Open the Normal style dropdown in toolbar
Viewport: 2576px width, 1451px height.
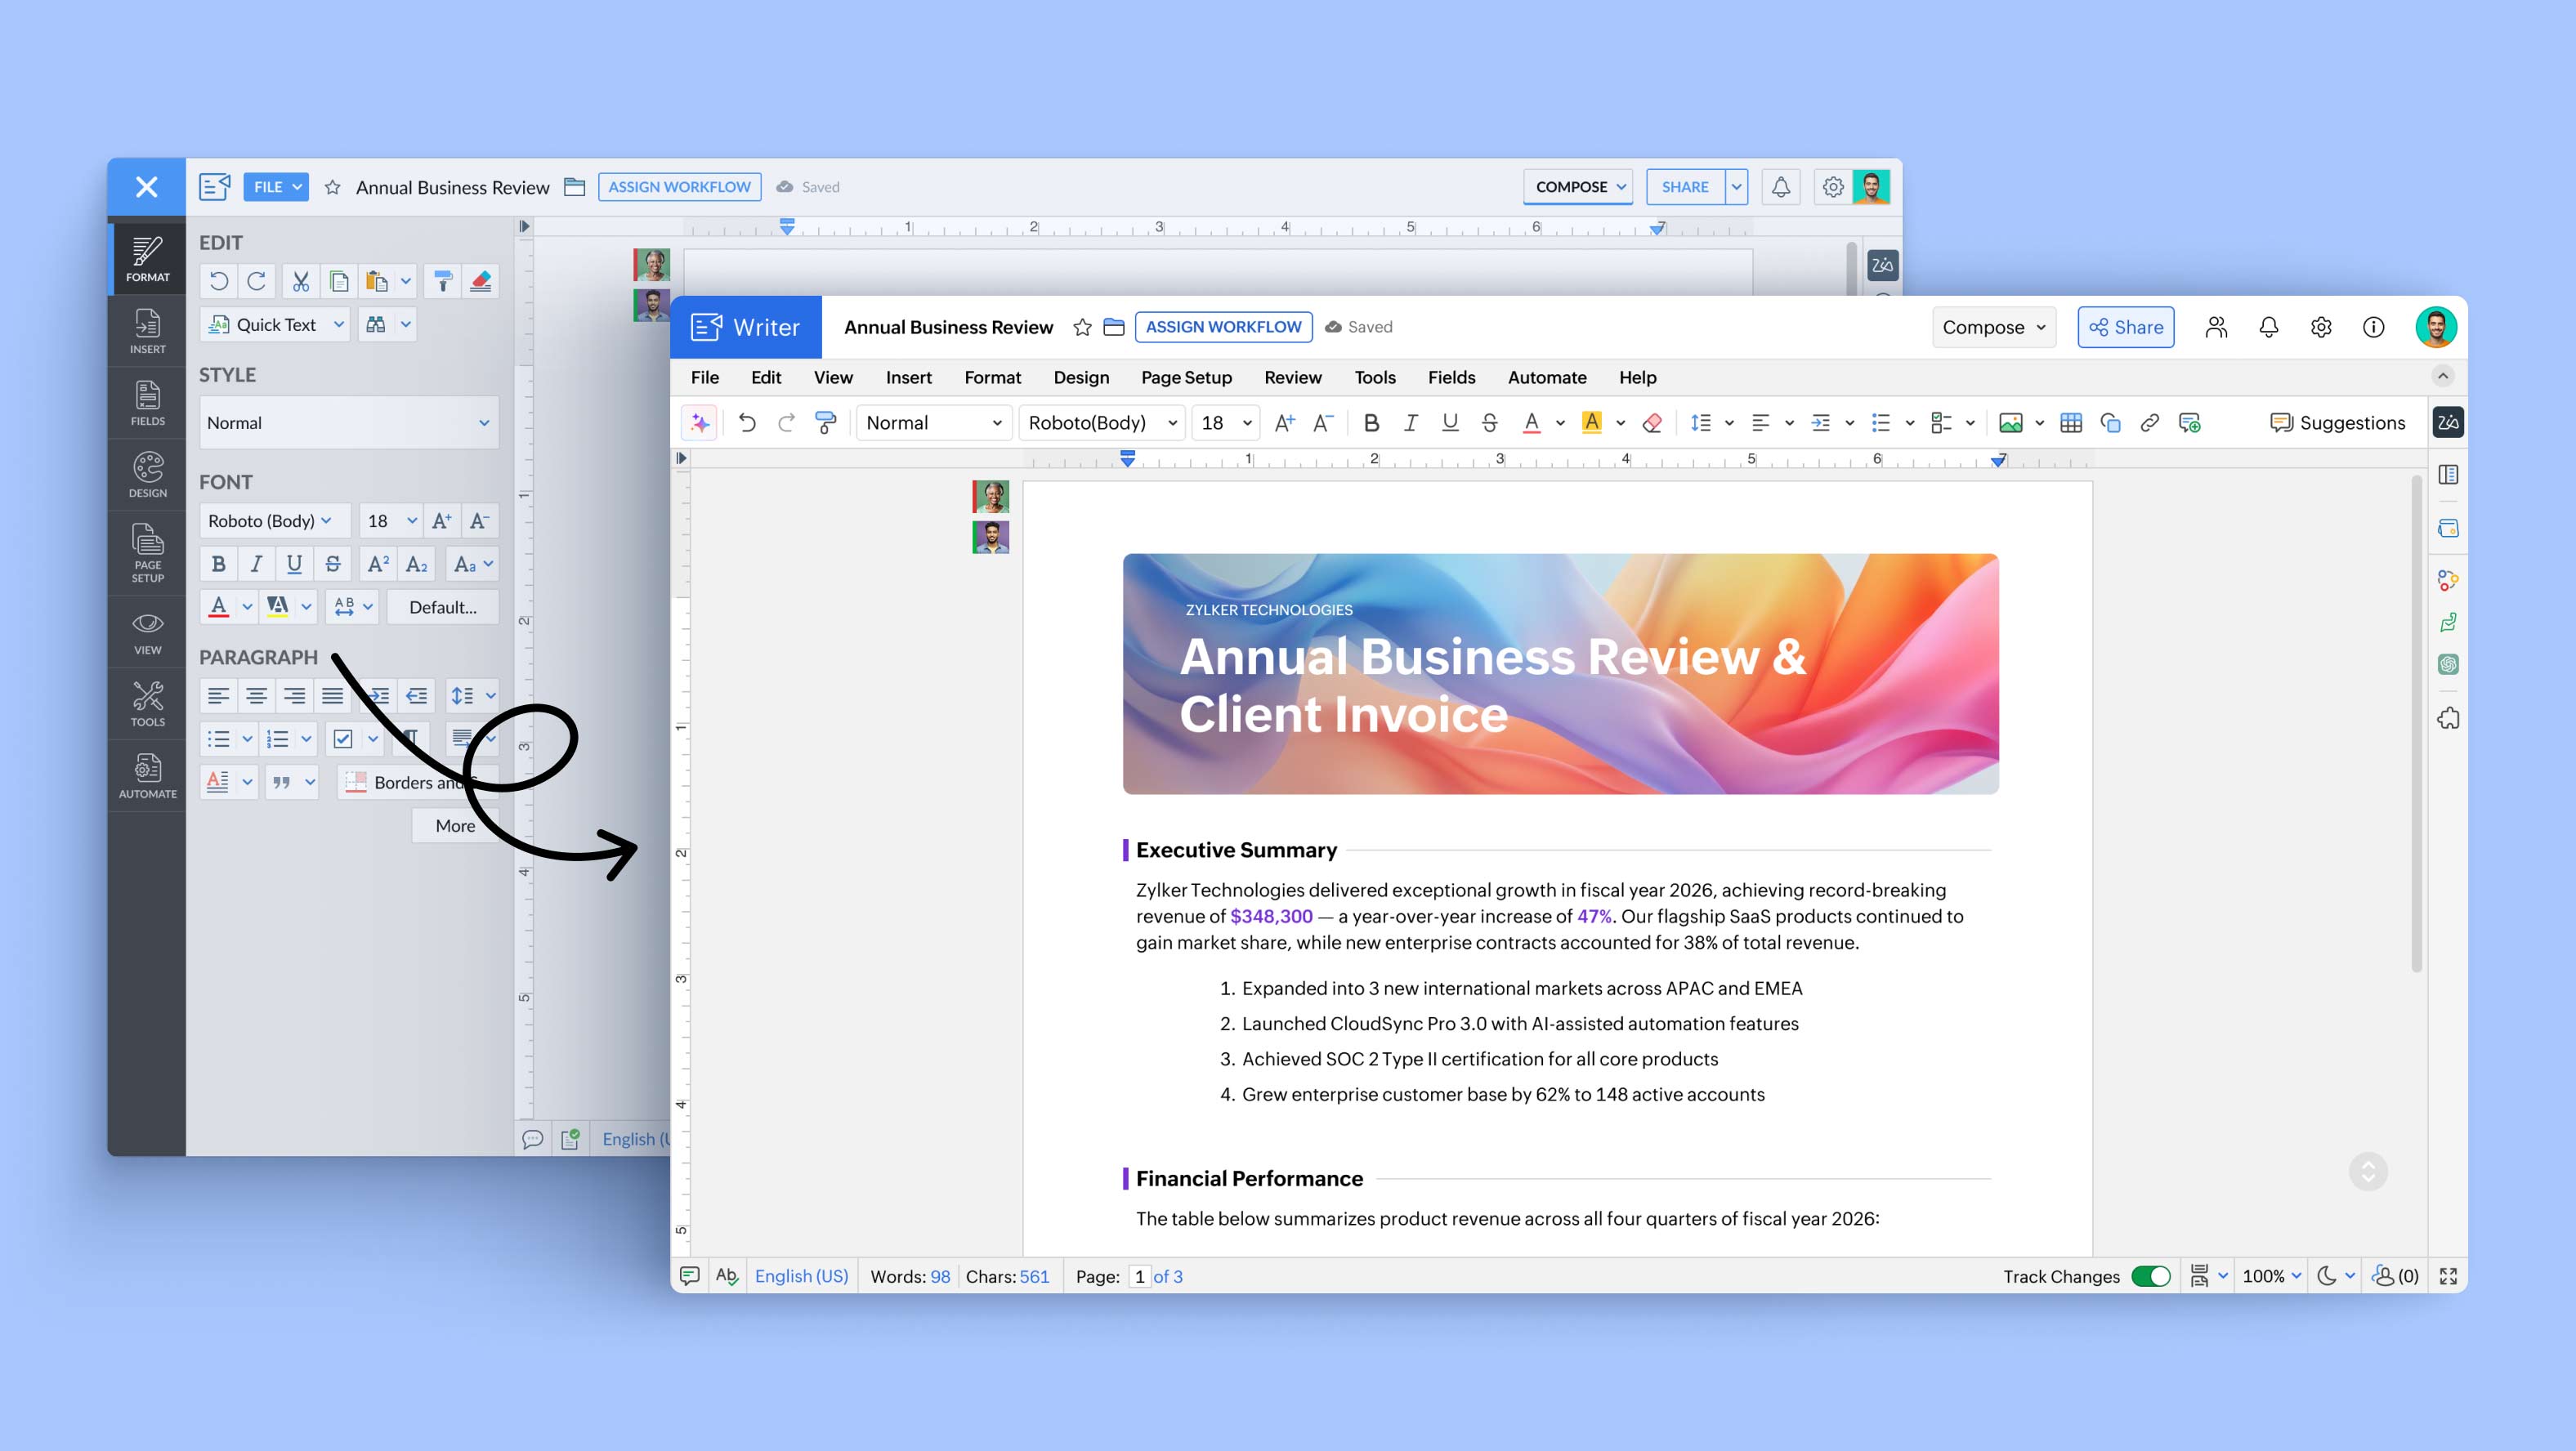click(933, 423)
